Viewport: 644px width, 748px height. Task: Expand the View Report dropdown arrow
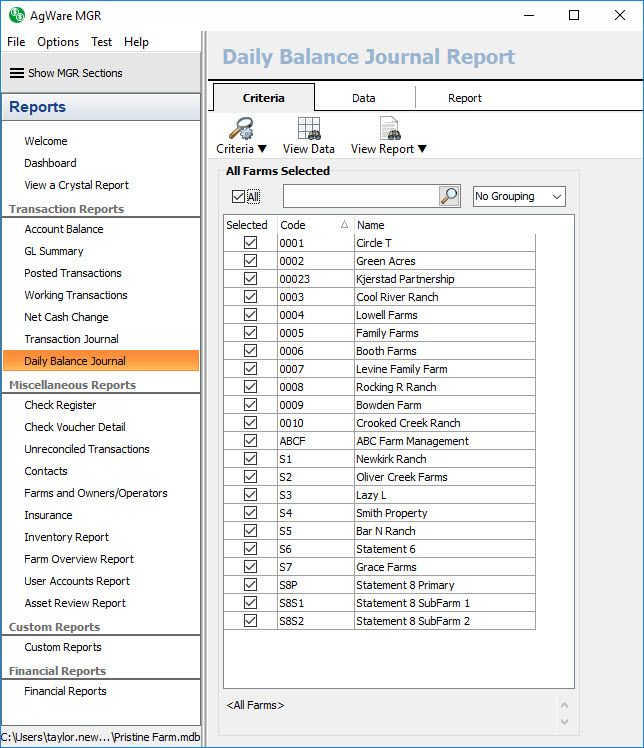click(422, 150)
